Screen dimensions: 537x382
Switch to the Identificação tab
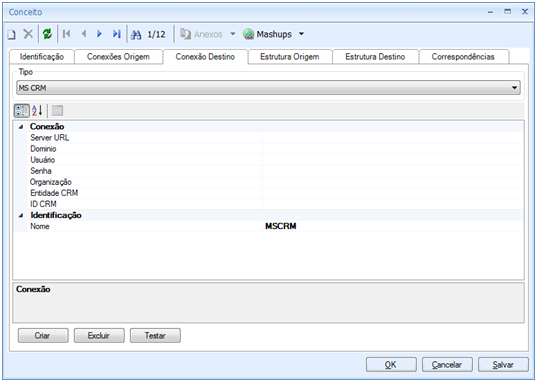42,57
